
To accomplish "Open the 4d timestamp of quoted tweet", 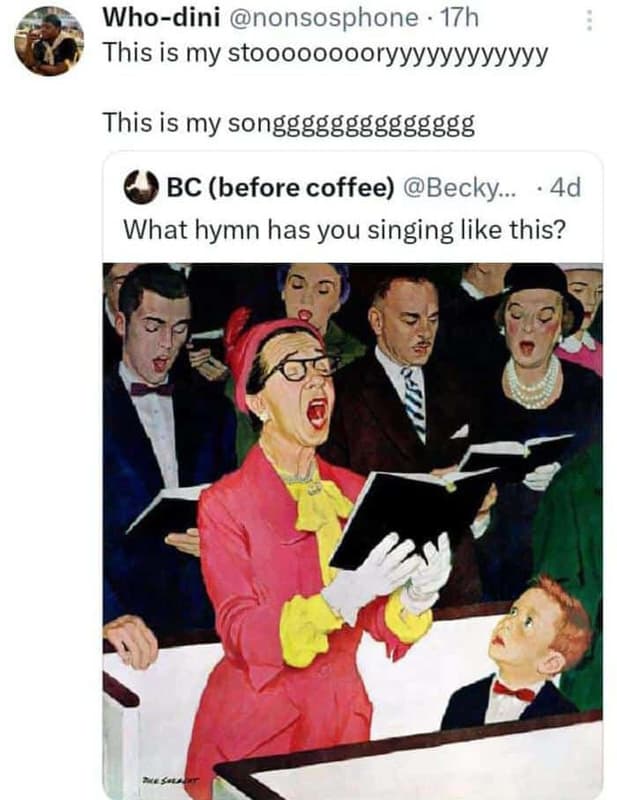I will (x=566, y=187).
